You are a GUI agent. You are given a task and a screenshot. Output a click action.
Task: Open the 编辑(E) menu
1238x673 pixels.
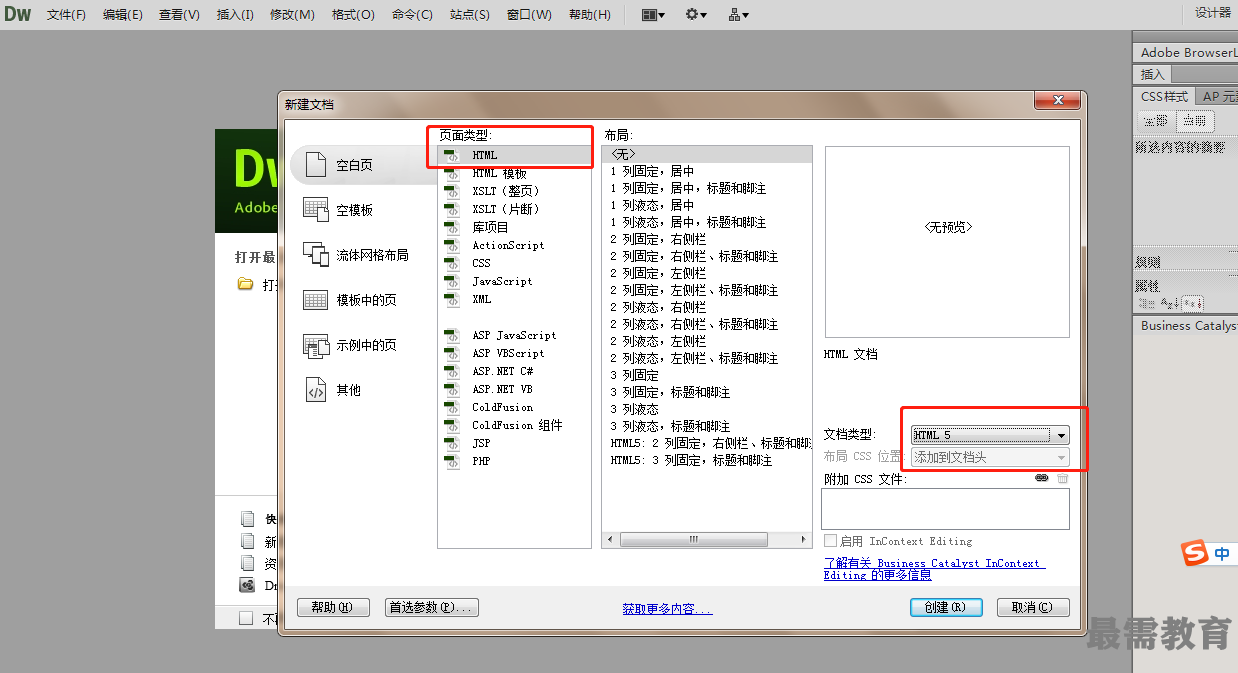123,15
